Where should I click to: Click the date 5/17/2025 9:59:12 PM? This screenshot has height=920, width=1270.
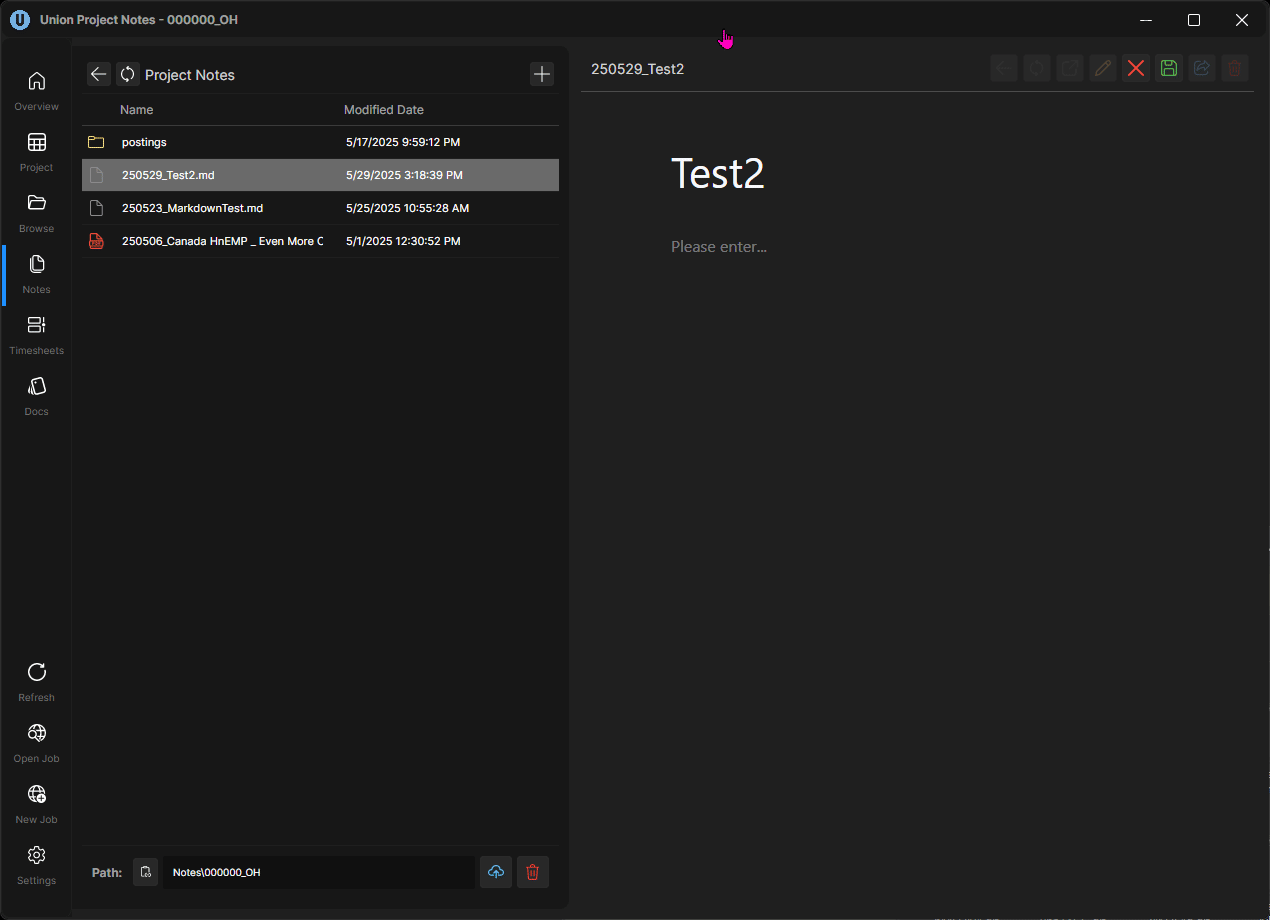[403, 142]
